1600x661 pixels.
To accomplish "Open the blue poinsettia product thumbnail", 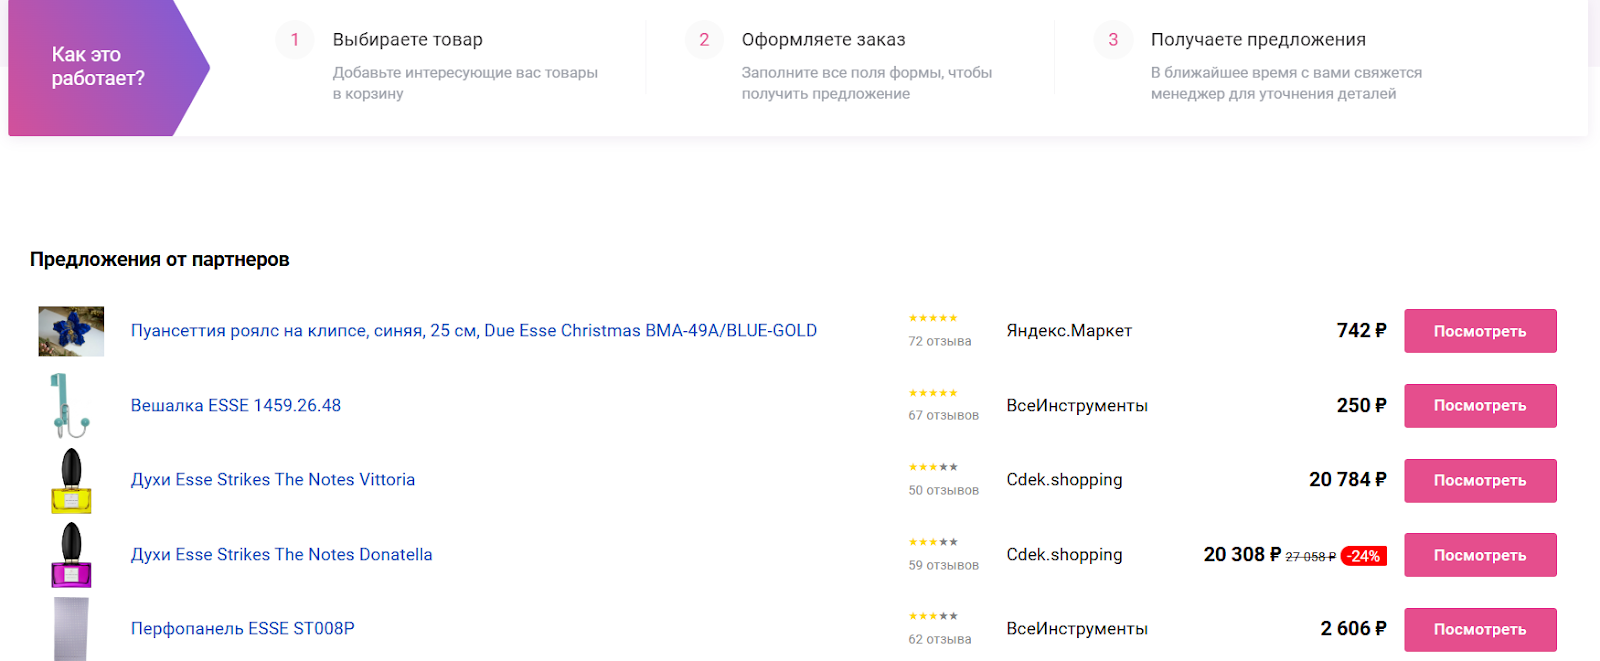I will 71,331.
